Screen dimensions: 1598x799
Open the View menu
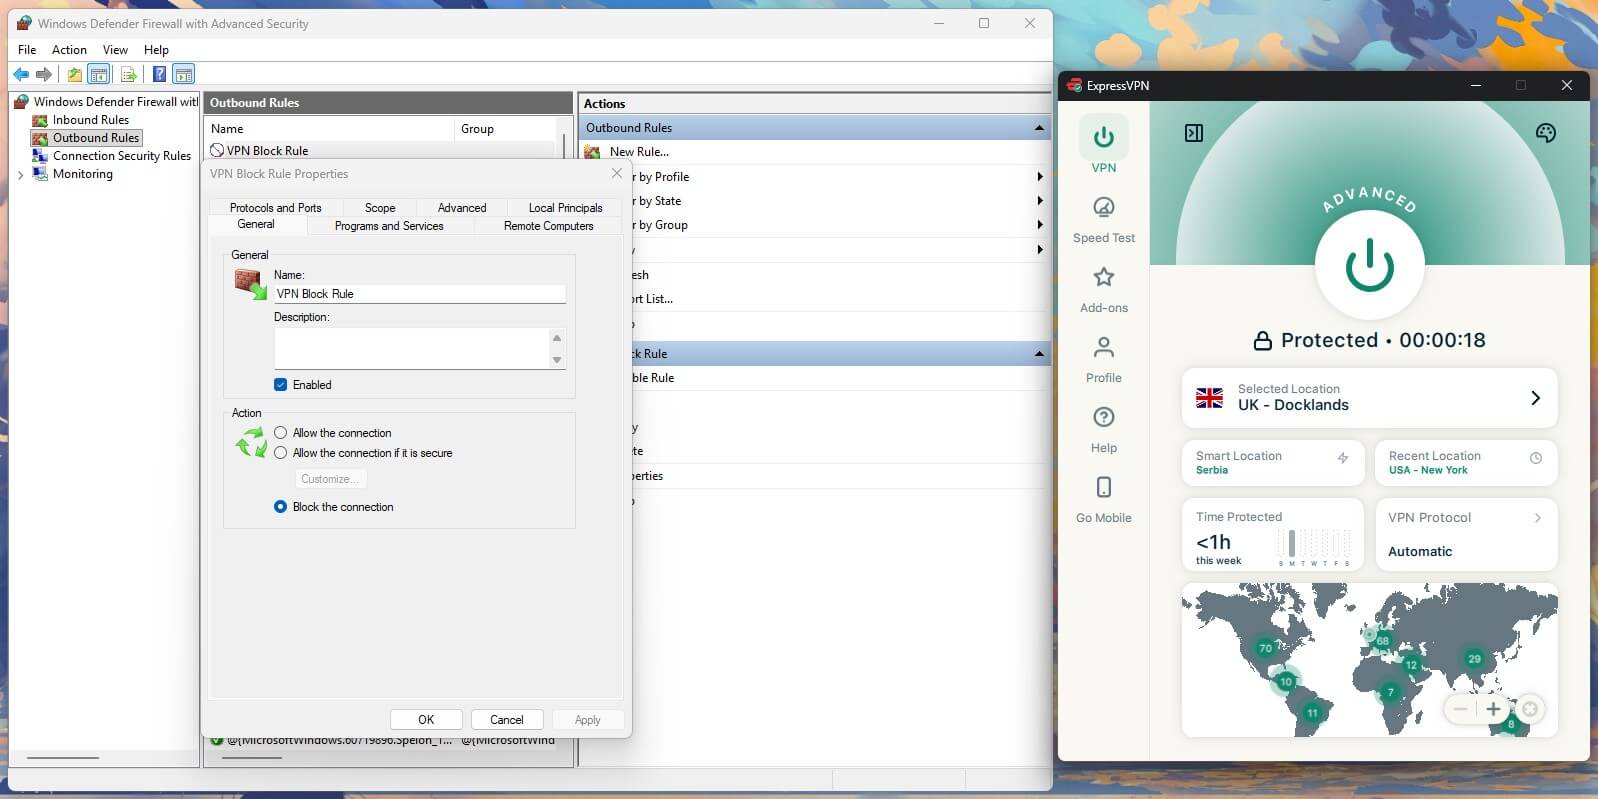(x=115, y=50)
